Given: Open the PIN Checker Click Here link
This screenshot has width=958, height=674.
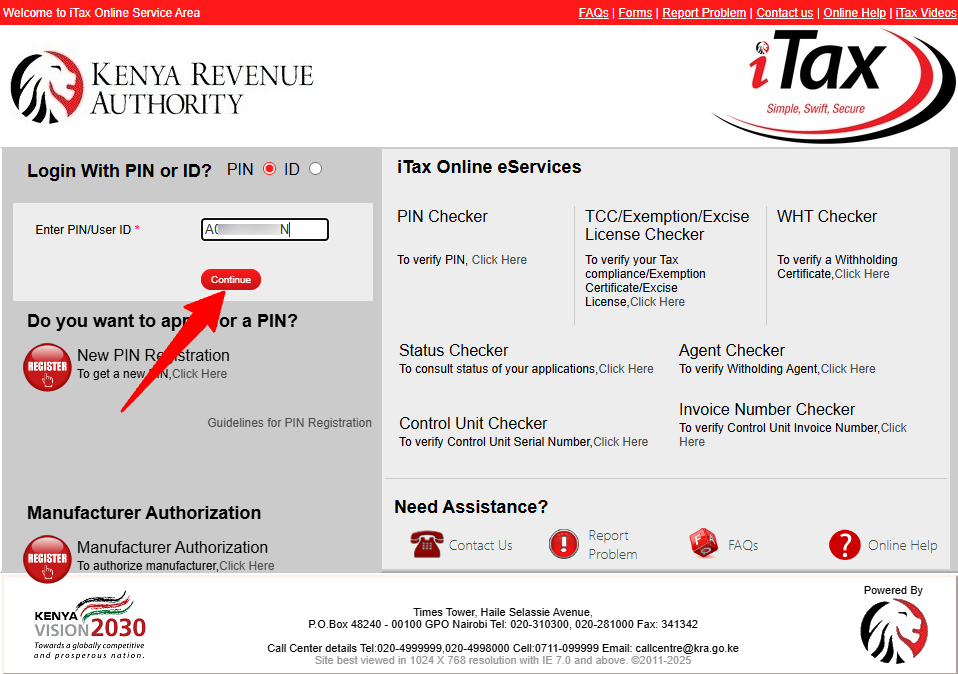Looking at the screenshot, I should pos(499,259).
